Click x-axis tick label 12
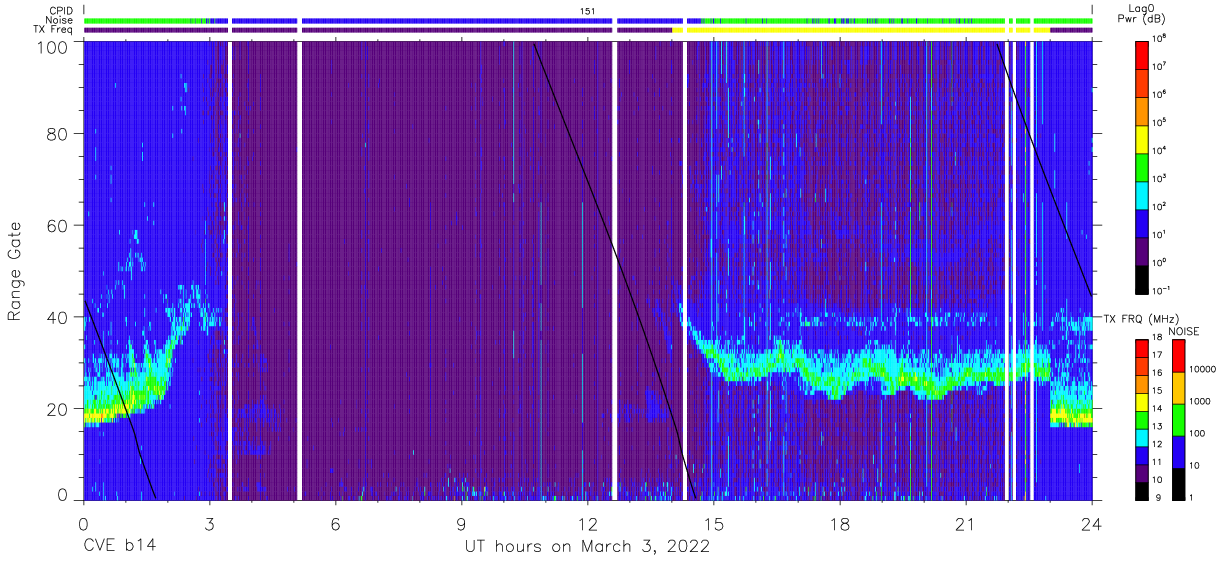1228x567 pixels. click(x=588, y=524)
